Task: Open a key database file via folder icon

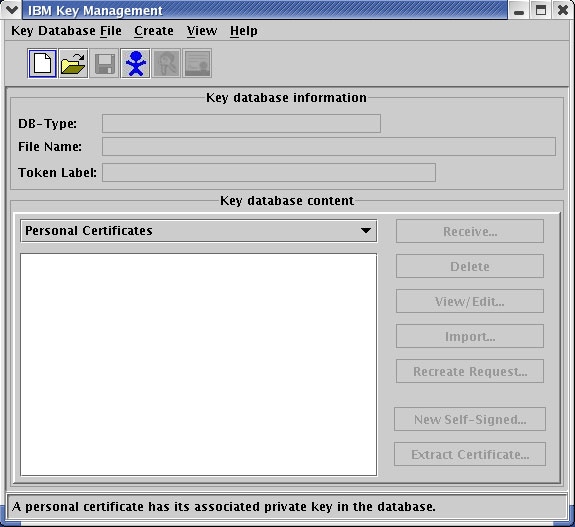Action: click(x=73, y=63)
